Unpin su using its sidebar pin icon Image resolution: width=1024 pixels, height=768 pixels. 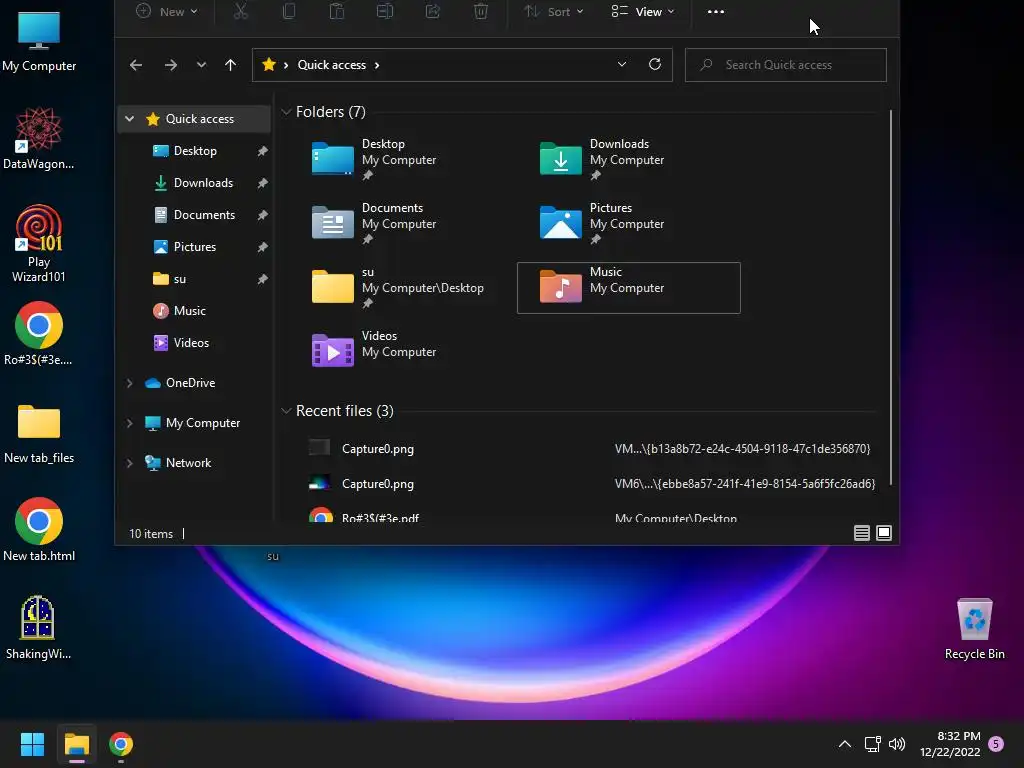(263, 279)
